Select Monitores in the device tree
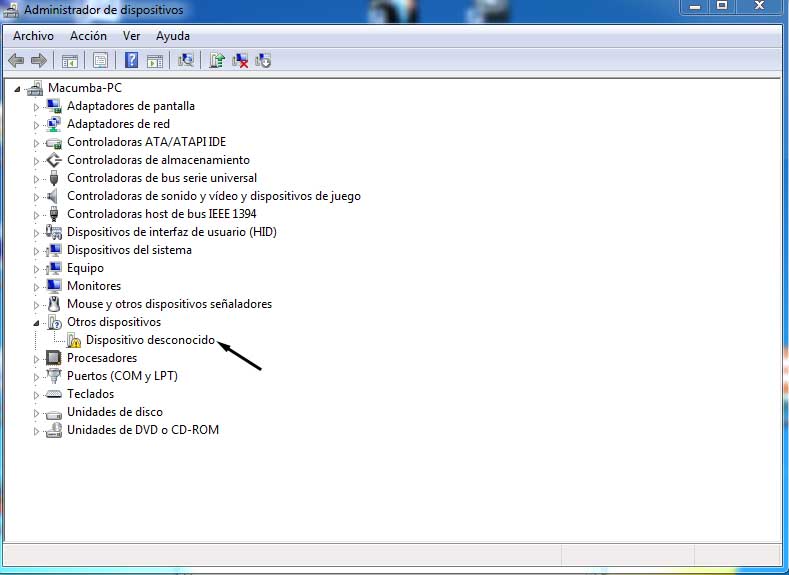Viewport: 789px width, 575px height. [94, 286]
